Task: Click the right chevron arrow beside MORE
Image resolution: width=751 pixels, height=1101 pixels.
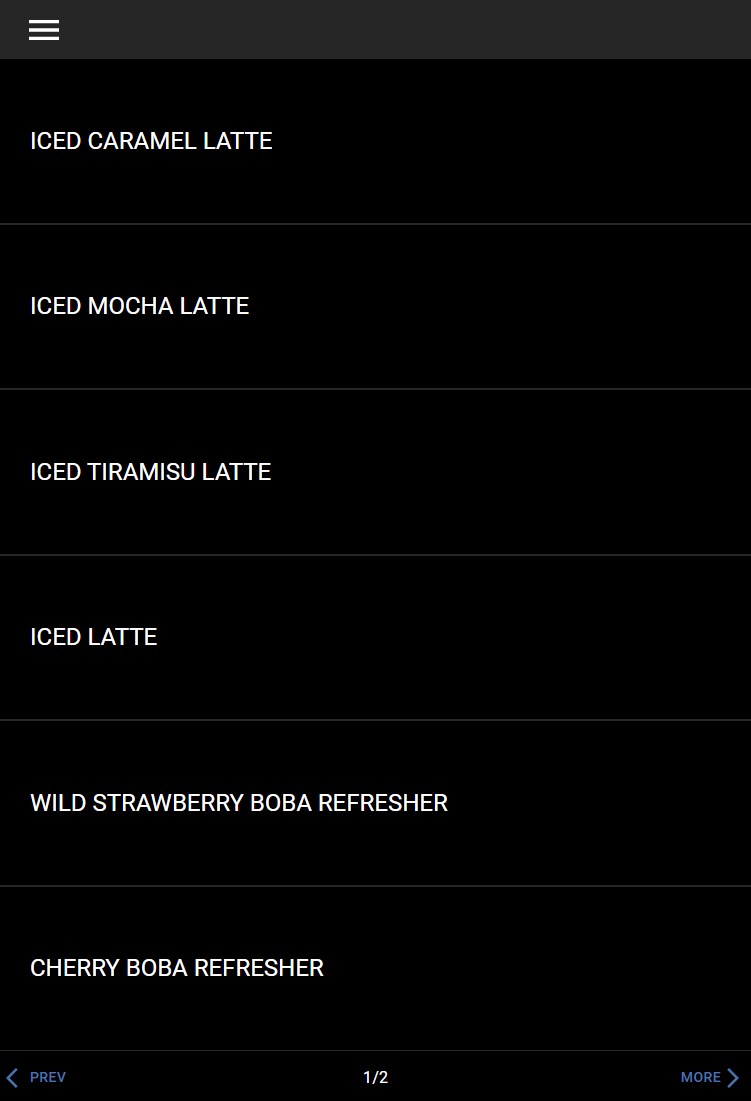Action: (733, 1077)
